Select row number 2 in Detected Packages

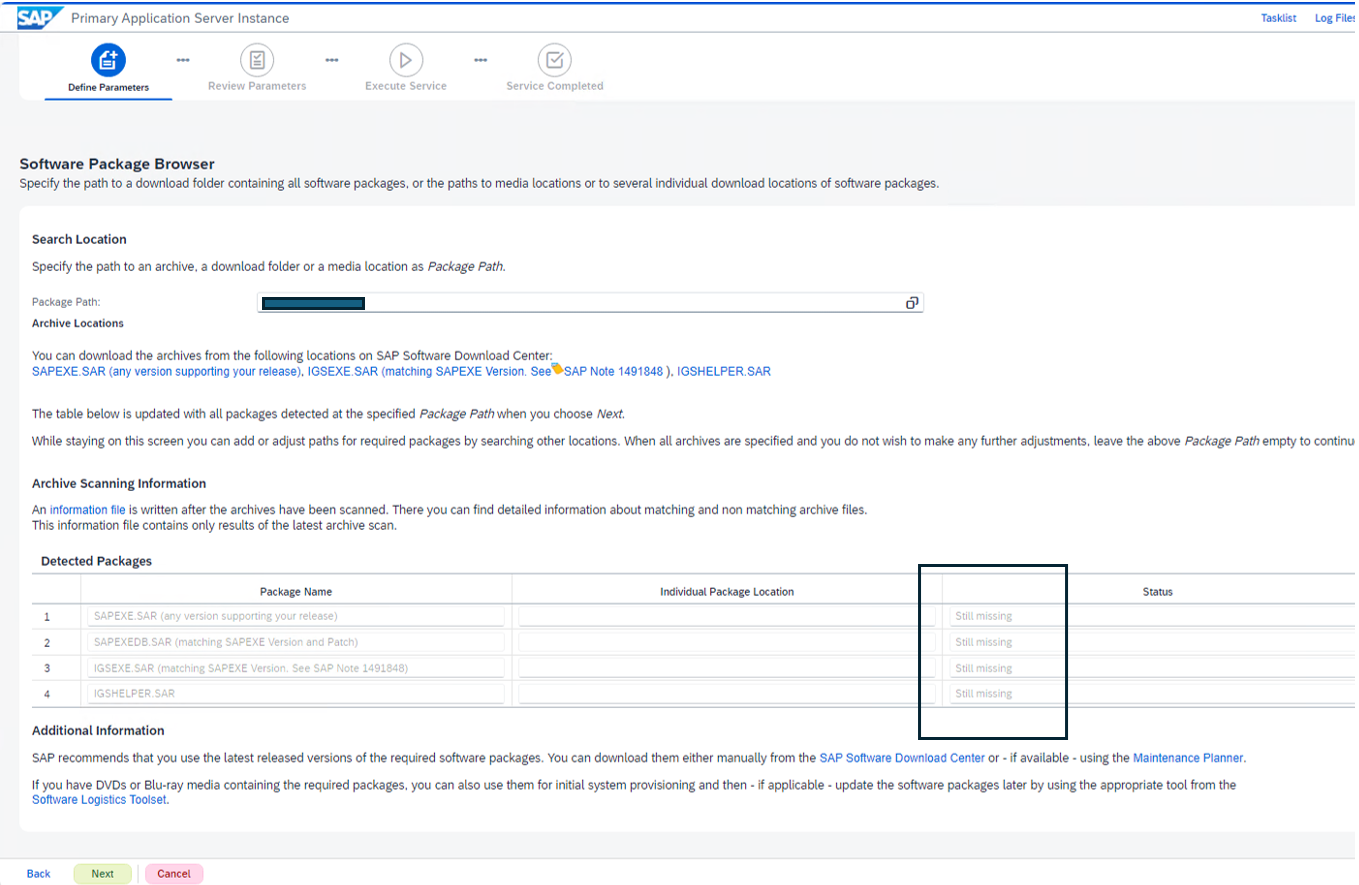48,642
